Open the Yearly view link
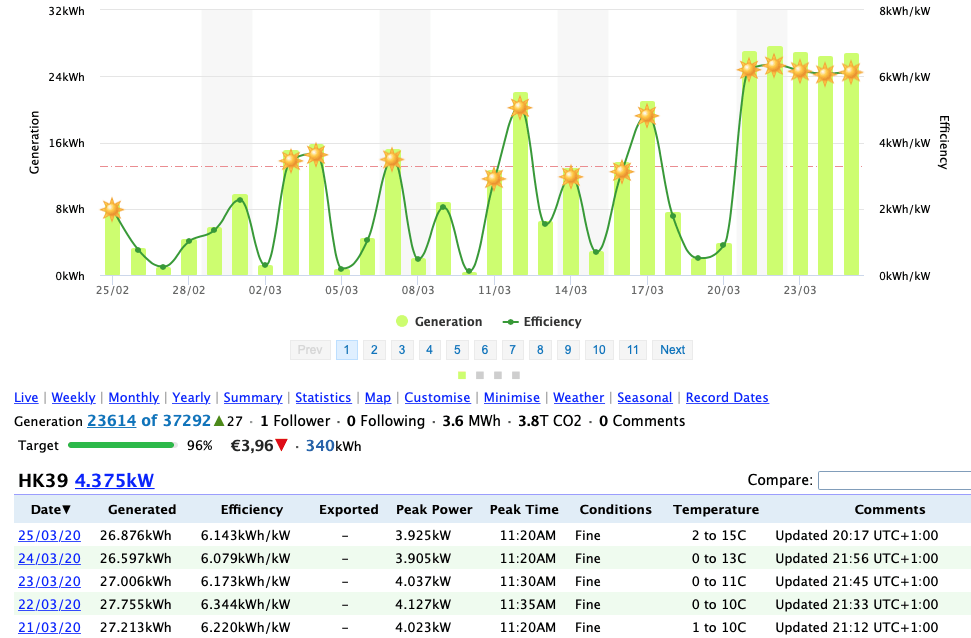971x638 pixels. tap(191, 398)
